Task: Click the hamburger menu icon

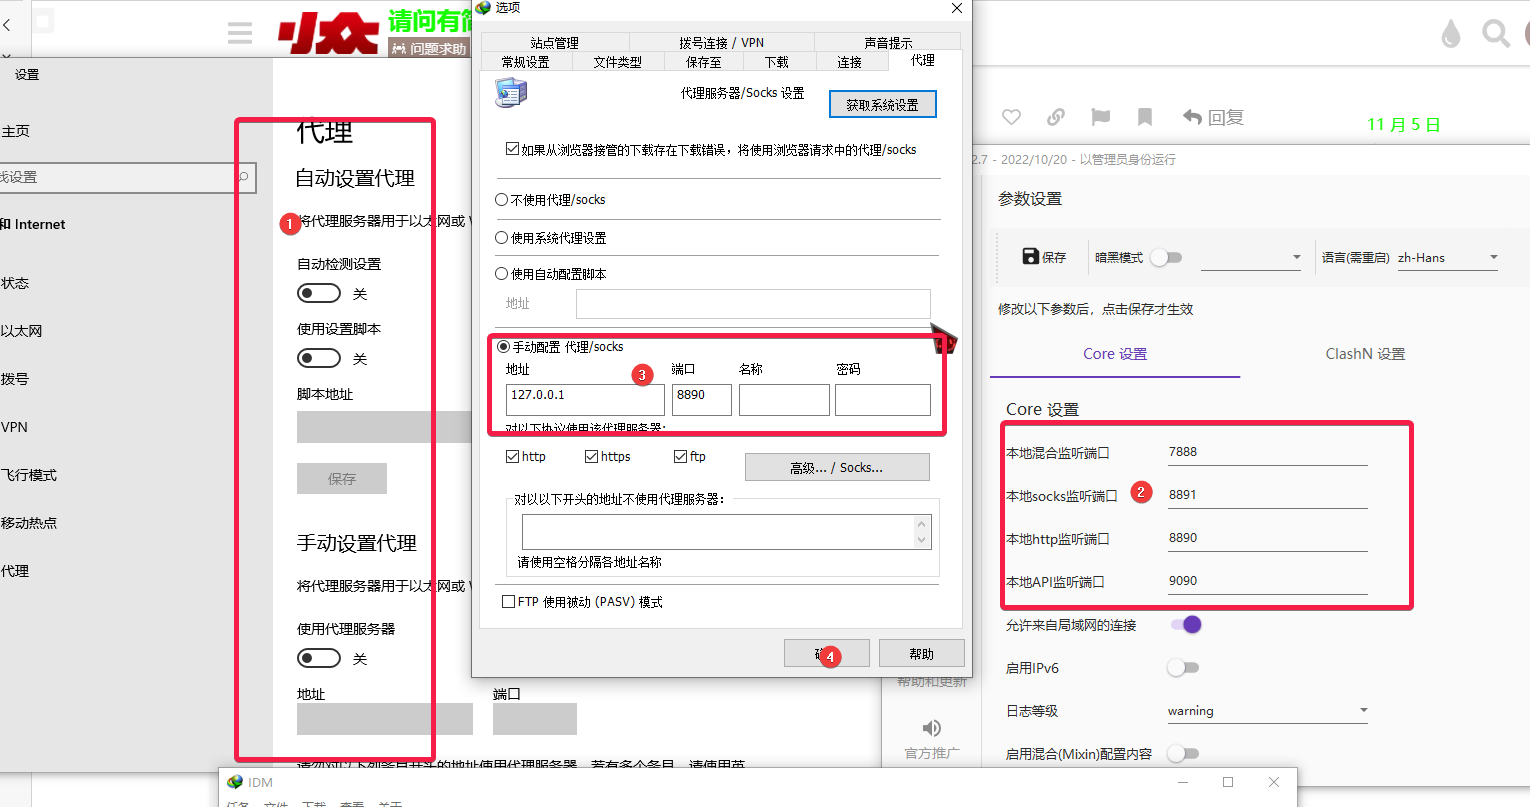Action: coord(240,34)
